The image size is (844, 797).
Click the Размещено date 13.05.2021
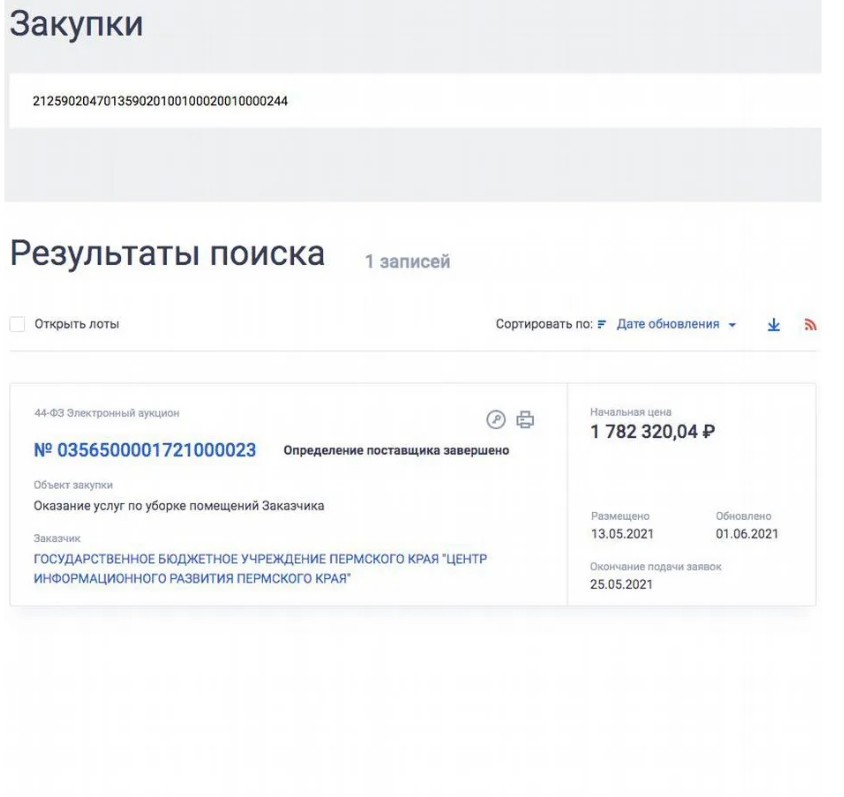click(x=622, y=534)
